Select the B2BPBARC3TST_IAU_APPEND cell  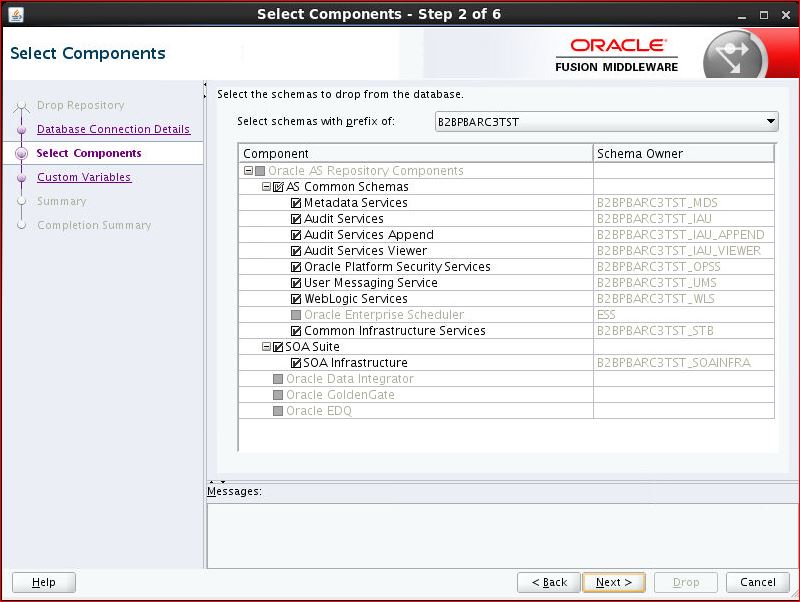[x=684, y=235]
